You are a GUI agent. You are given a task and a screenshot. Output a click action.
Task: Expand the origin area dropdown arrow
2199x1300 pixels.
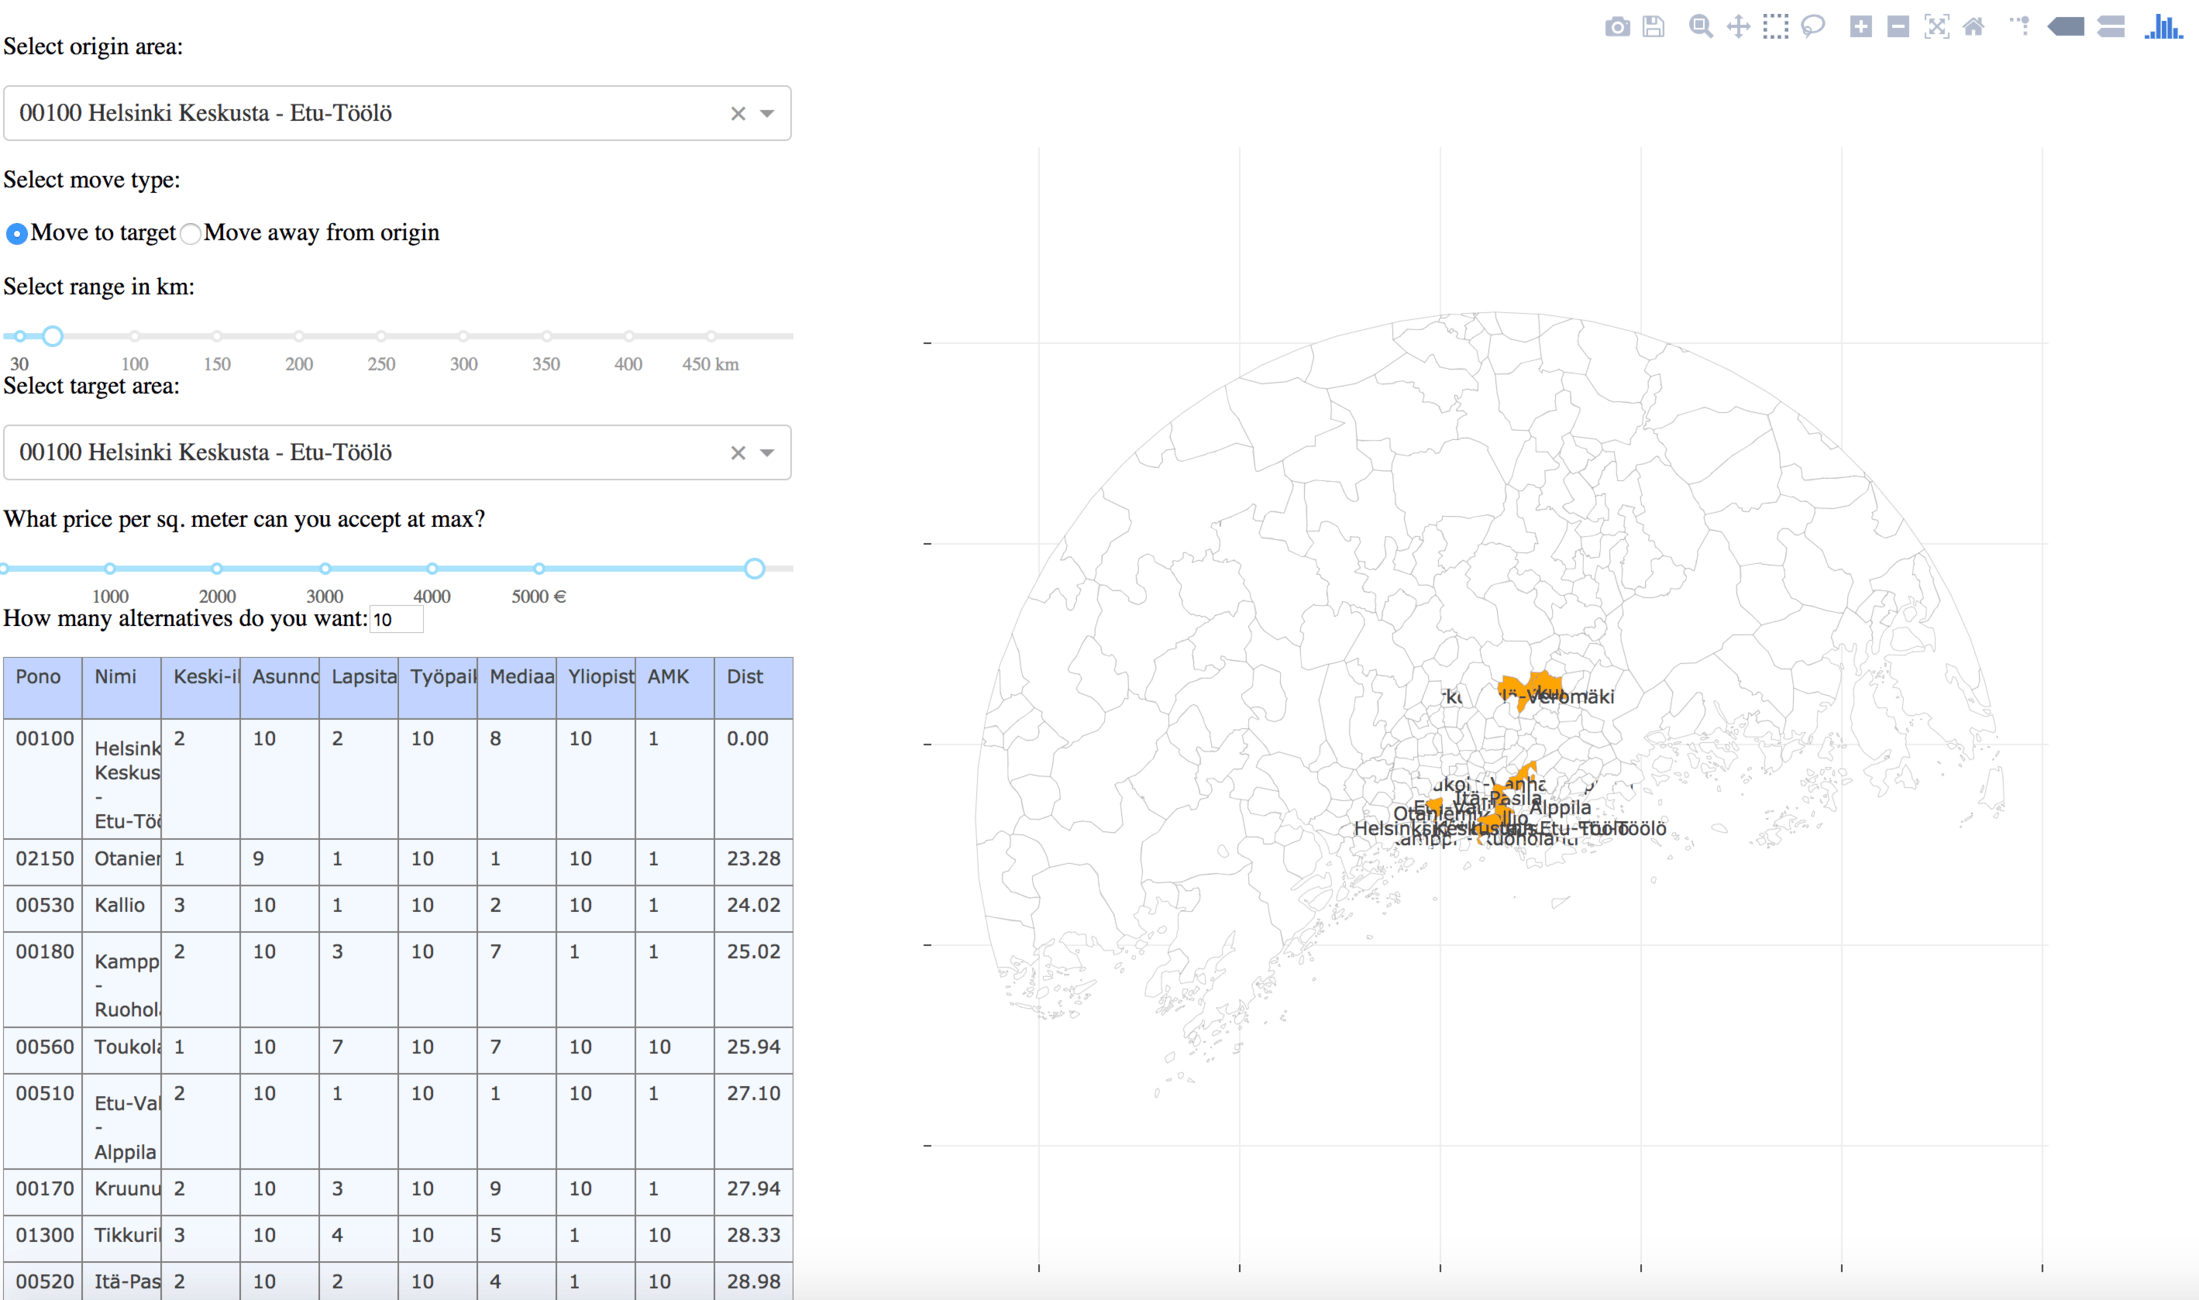[767, 114]
